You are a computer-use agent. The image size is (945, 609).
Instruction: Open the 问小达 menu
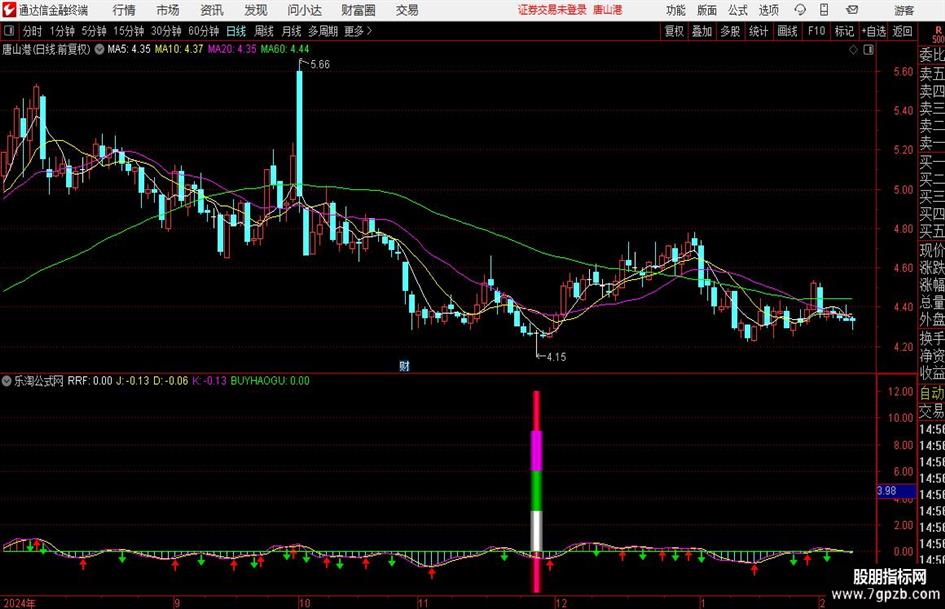point(304,10)
